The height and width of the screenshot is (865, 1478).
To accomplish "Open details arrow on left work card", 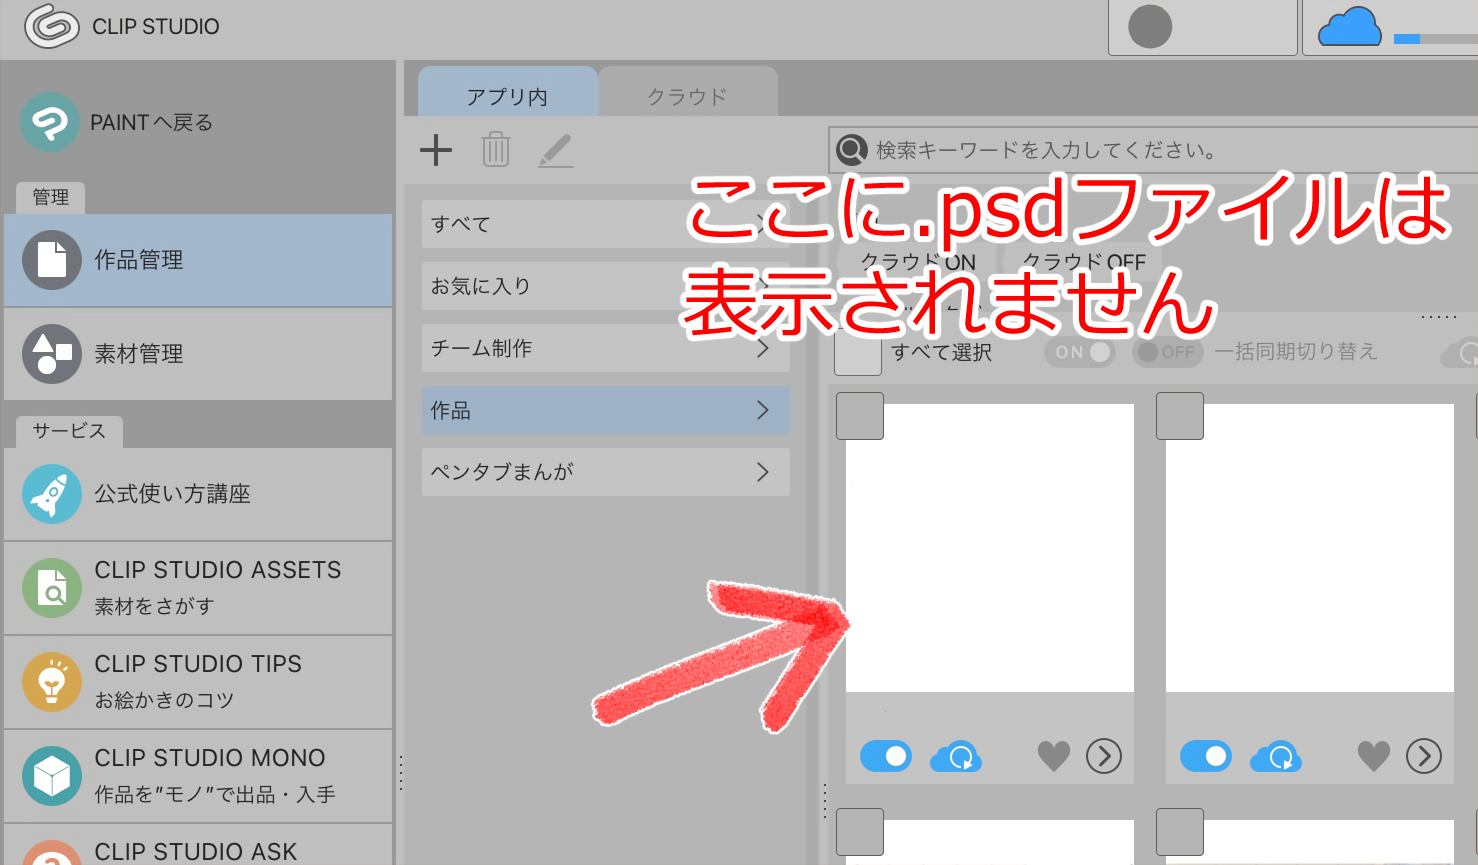I will pyautogui.click(x=1104, y=756).
